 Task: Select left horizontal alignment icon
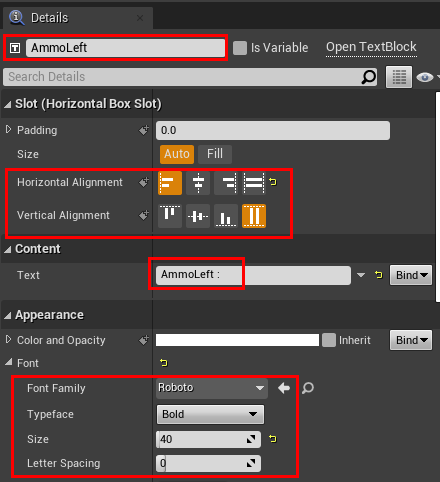170,183
